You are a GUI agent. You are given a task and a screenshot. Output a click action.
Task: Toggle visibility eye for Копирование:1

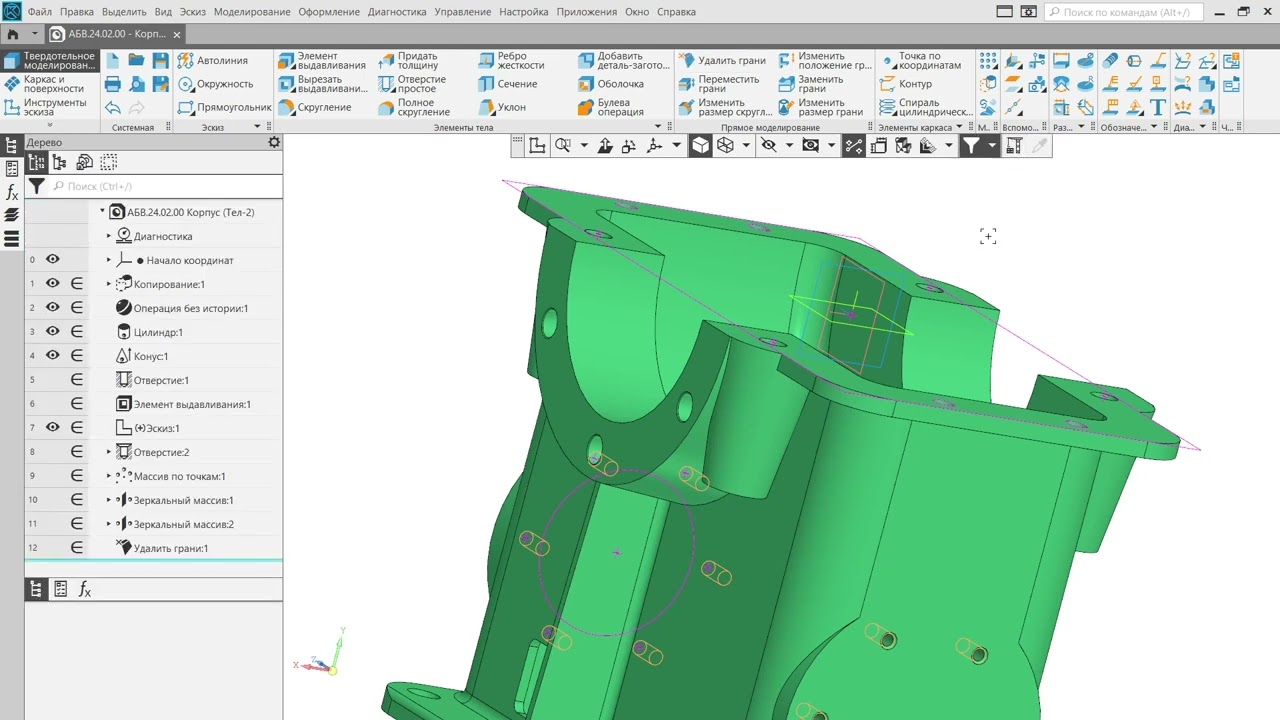(x=53, y=284)
